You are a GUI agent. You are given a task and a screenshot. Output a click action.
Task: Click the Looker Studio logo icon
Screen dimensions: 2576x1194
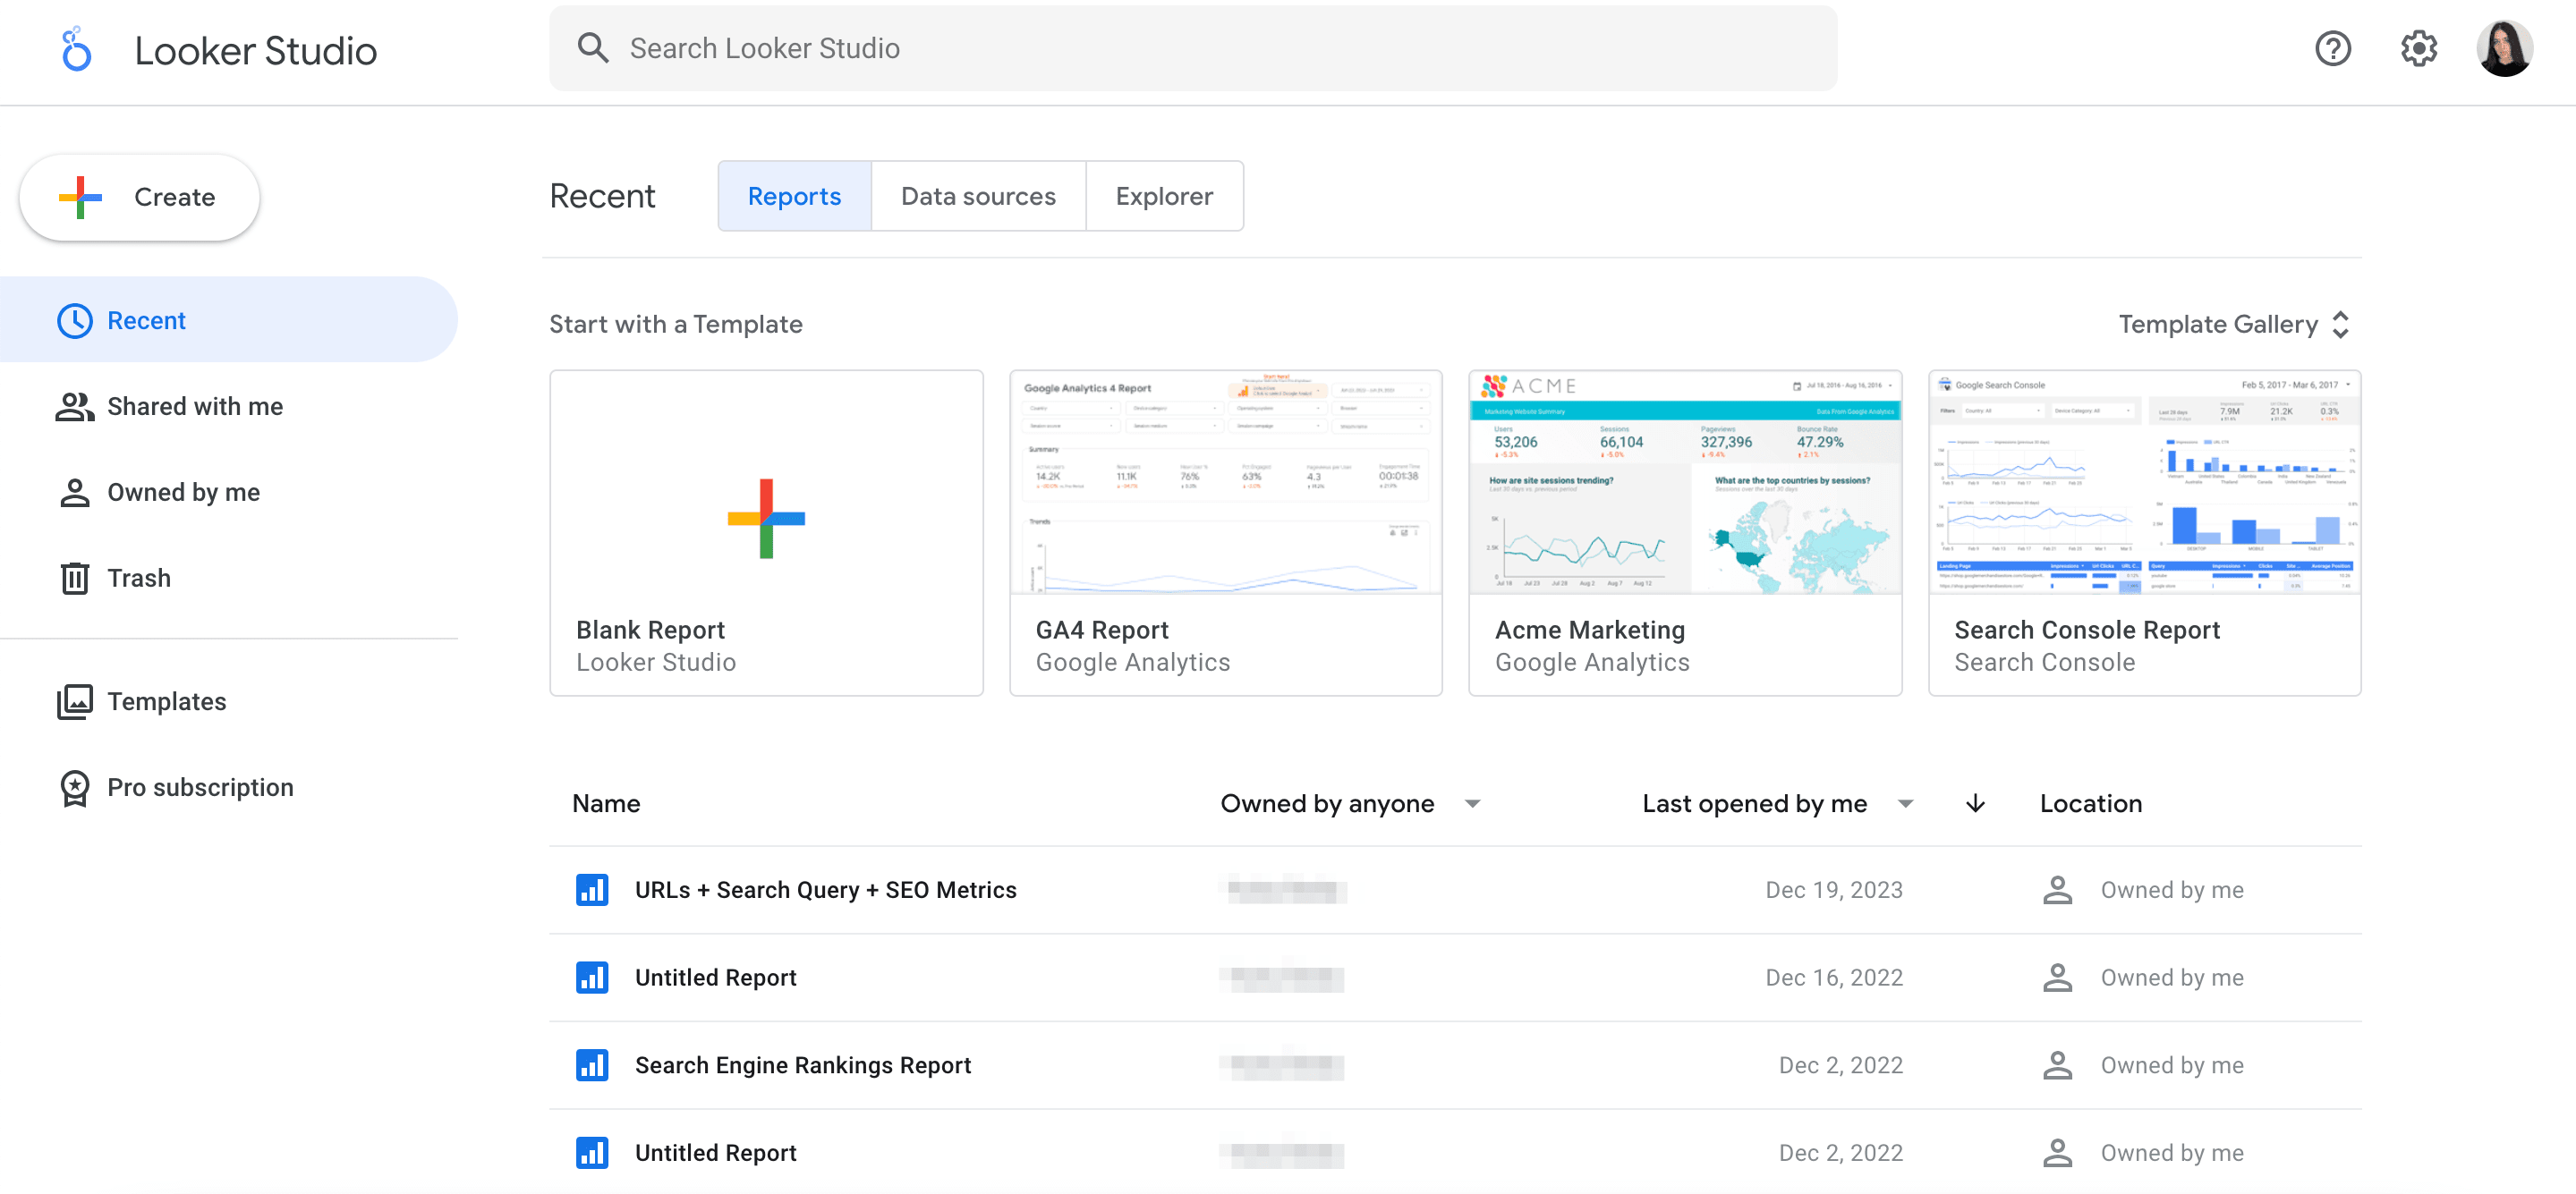(x=75, y=49)
